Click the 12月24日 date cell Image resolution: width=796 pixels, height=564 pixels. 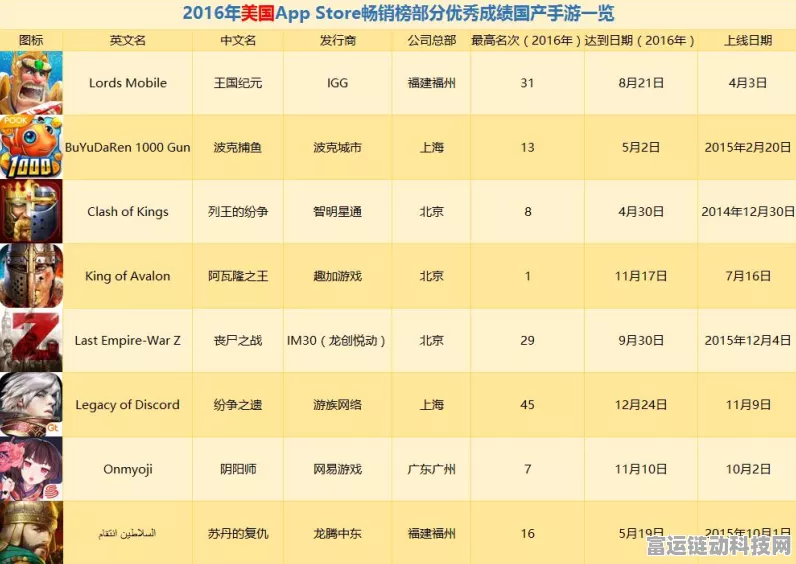(641, 405)
